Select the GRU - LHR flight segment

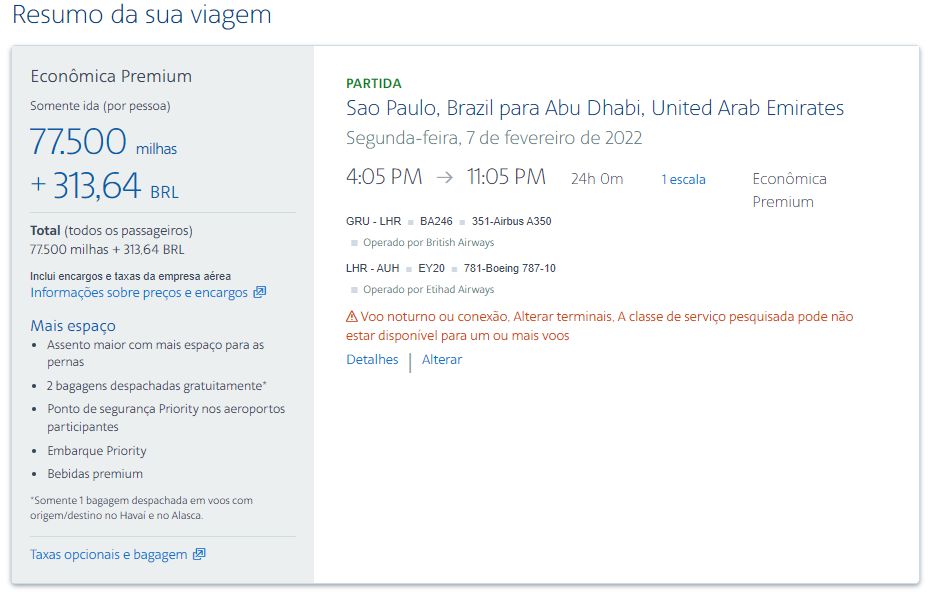374,221
